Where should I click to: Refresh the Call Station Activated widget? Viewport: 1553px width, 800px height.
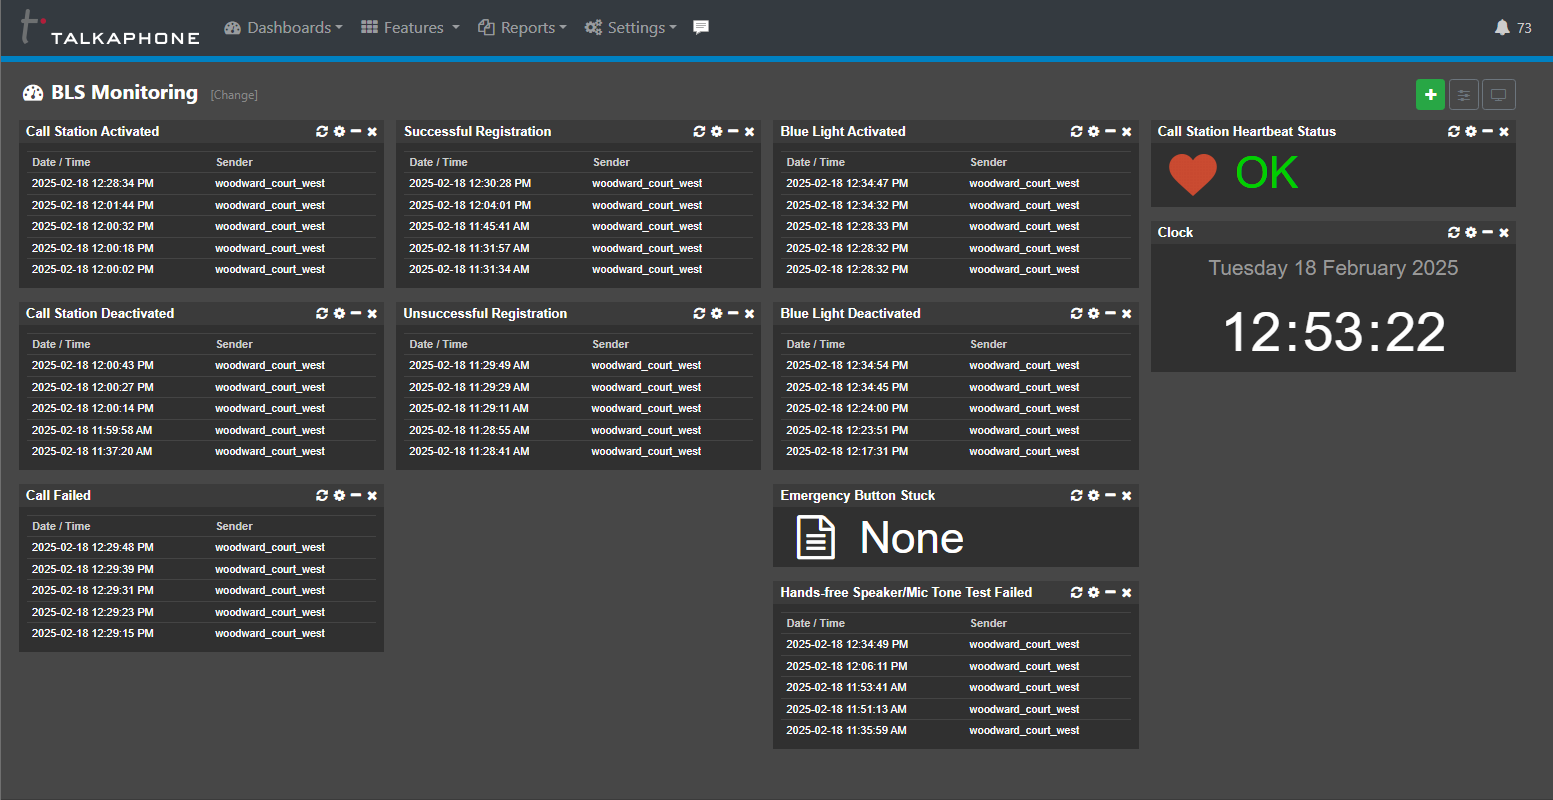coord(322,132)
